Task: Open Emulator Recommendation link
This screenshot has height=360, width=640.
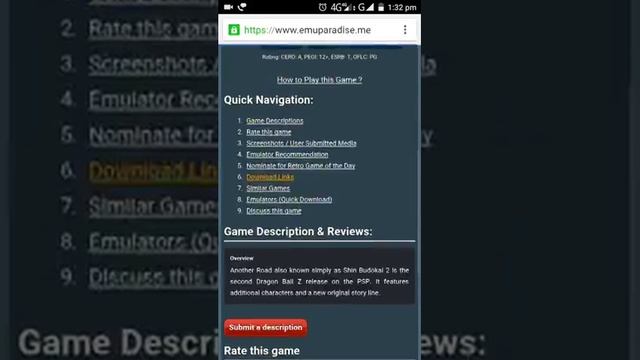Action: pyautogui.click(x=287, y=154)
